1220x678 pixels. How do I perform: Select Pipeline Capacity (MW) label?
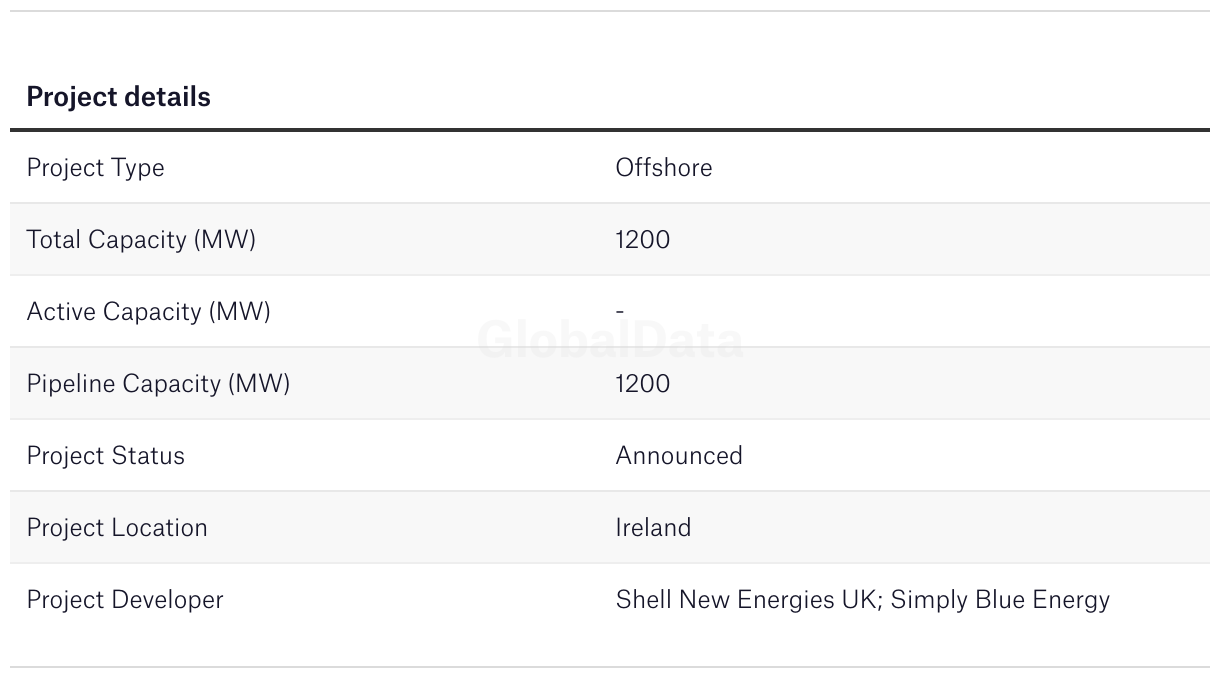(158, 384)
